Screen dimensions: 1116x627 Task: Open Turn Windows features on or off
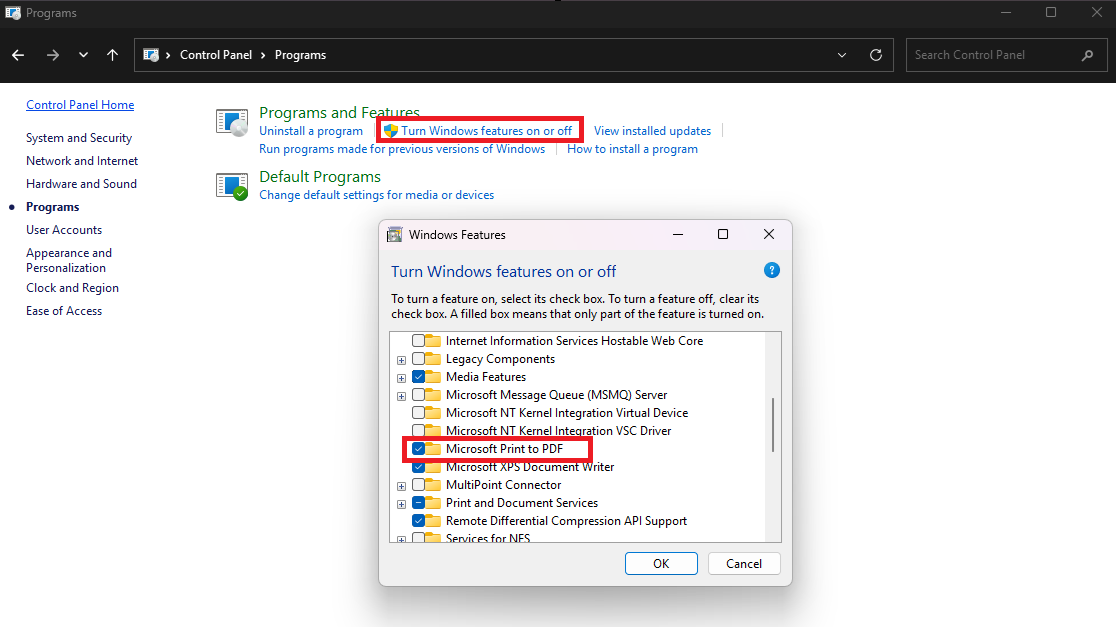point(486,131)
